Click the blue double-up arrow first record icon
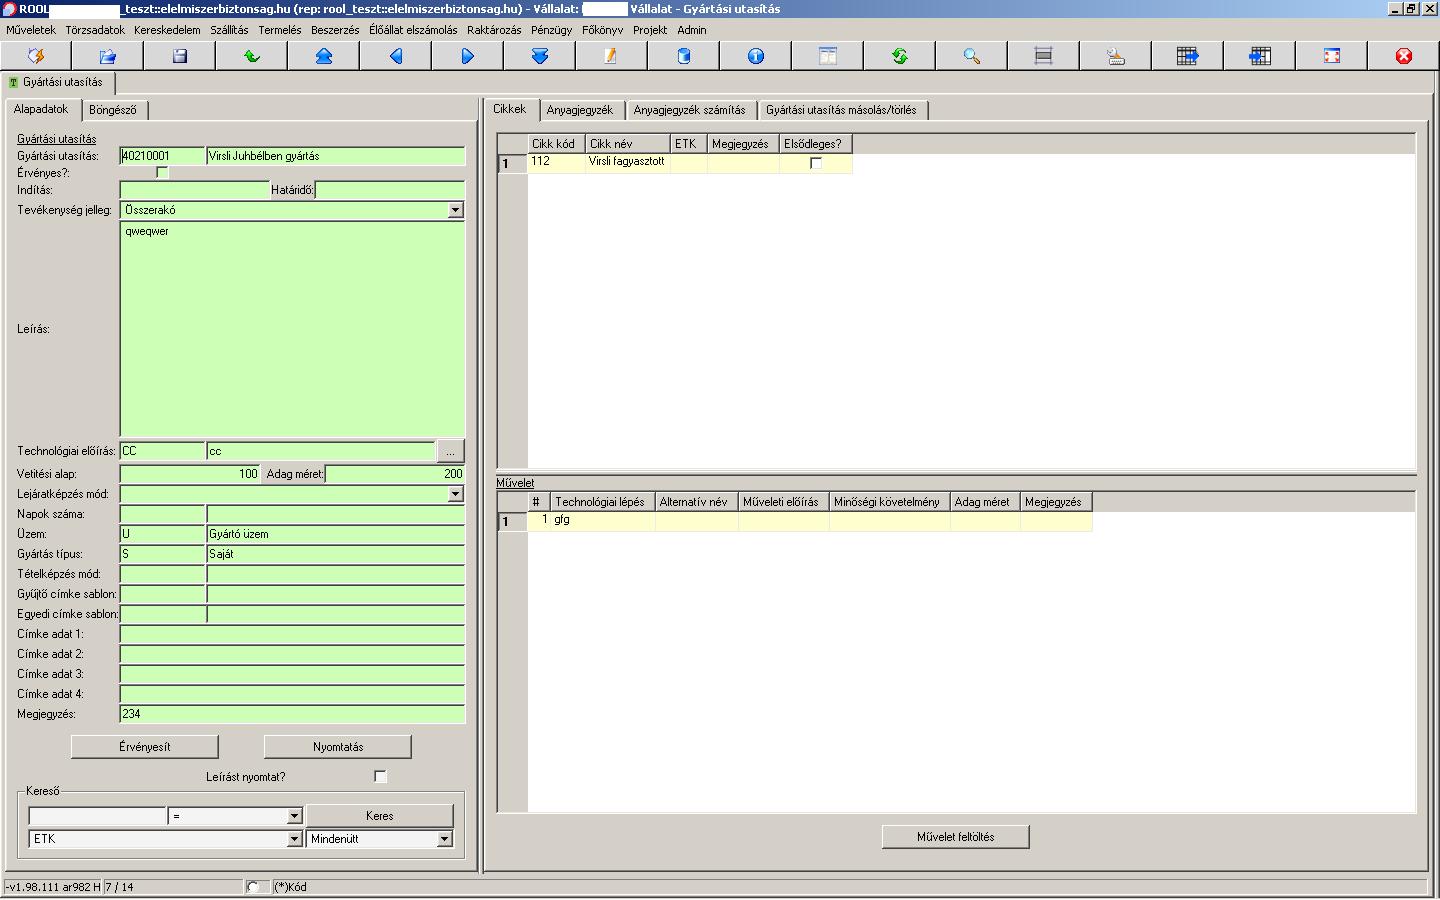 pyautogui.click(x=324, y=56)
